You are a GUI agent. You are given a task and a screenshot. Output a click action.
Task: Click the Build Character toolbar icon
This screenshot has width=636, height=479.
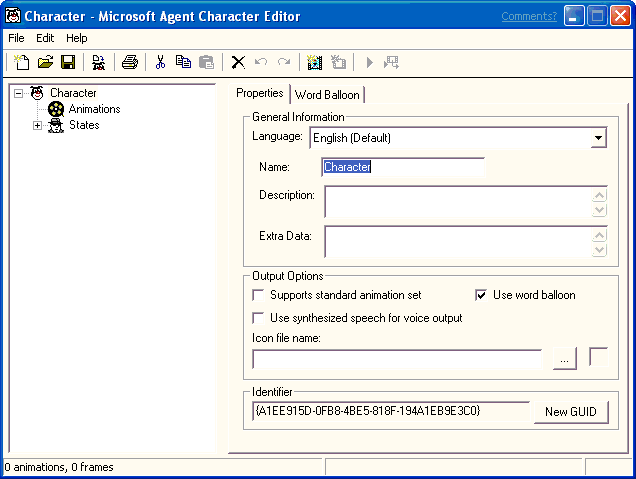[x=98, y=62]
